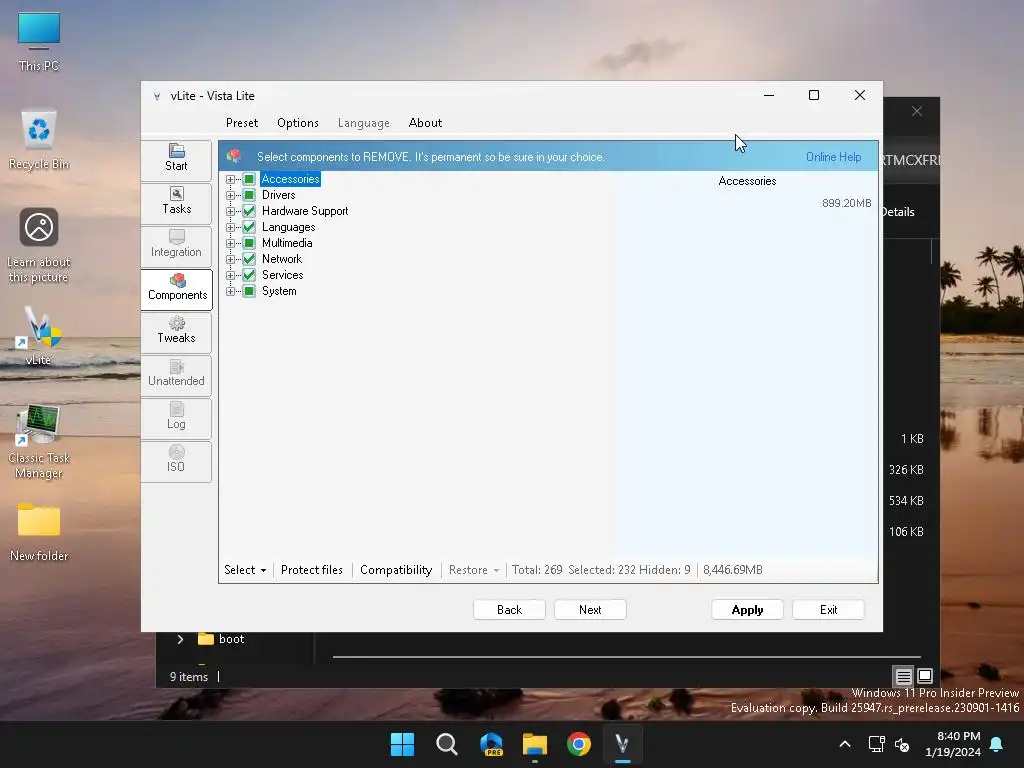
Task: Expand the Hardware Support node
Action: pyautogui.click(x=230, y=211)
